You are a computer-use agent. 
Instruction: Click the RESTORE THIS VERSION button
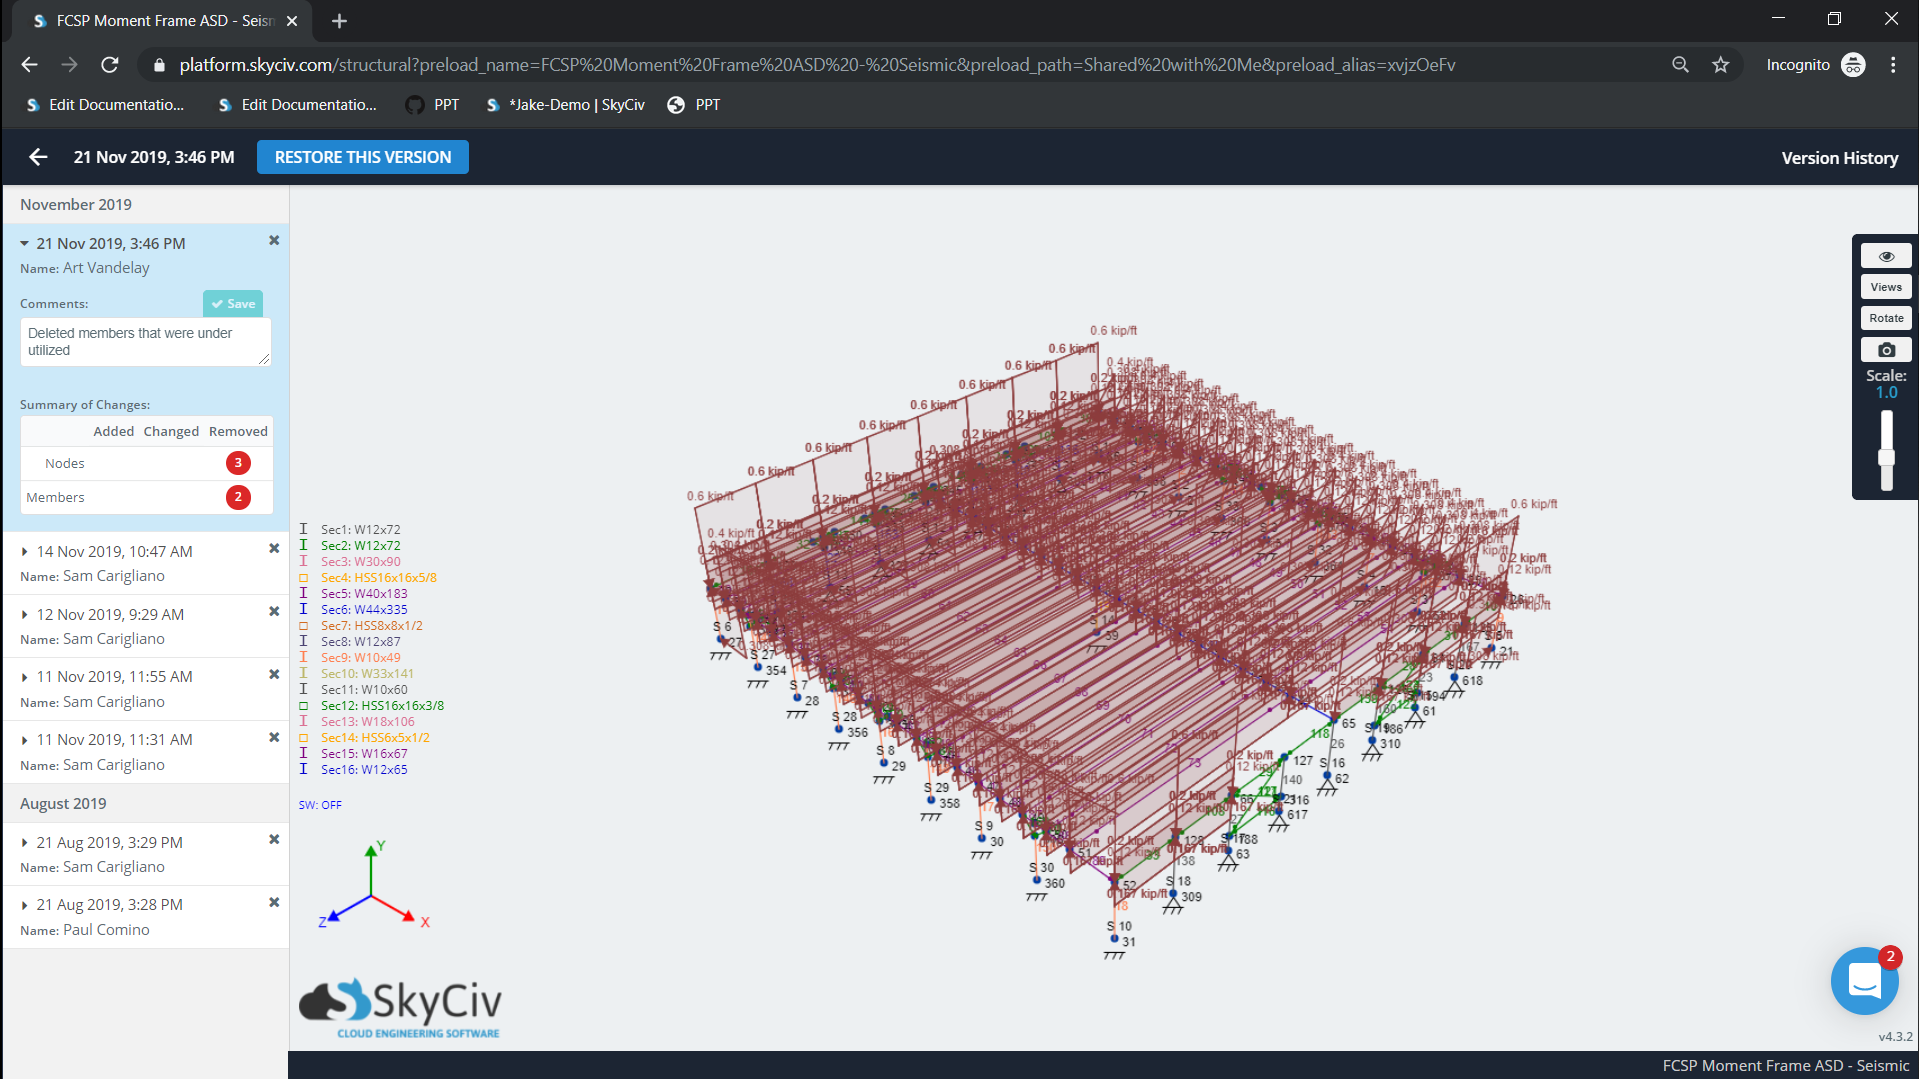362,157
